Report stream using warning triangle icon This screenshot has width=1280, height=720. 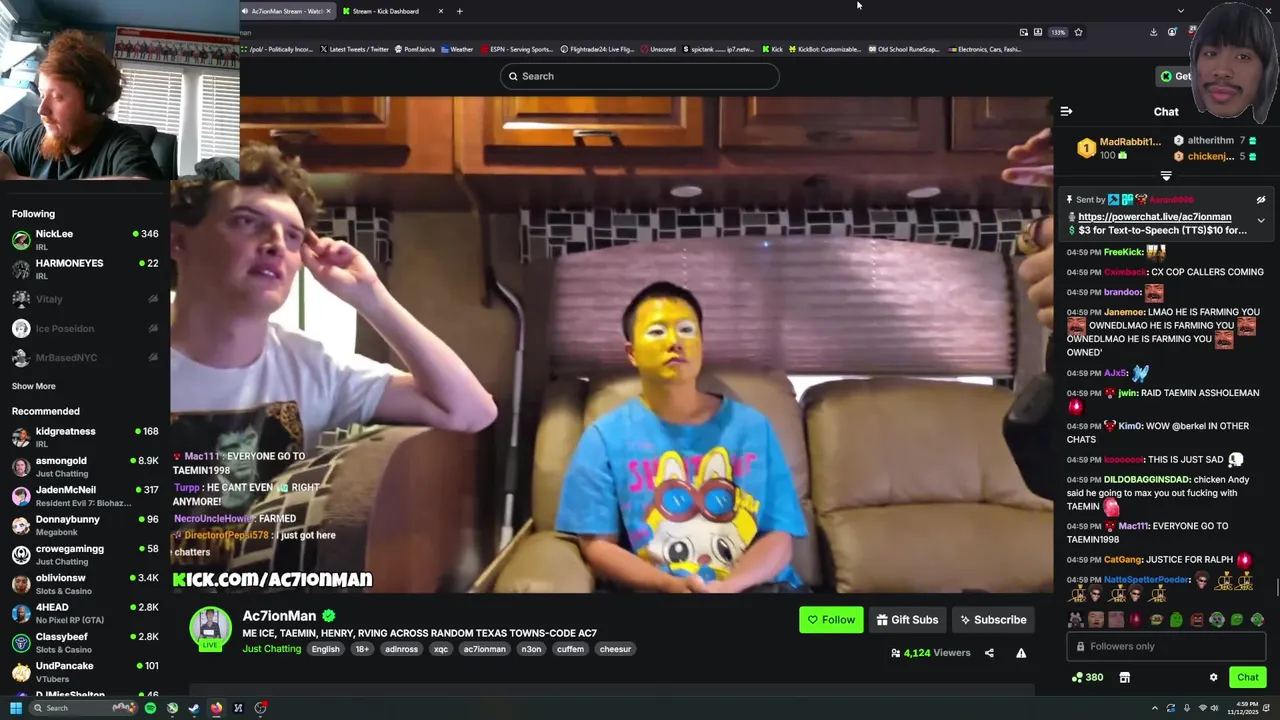pos(1021,653)
